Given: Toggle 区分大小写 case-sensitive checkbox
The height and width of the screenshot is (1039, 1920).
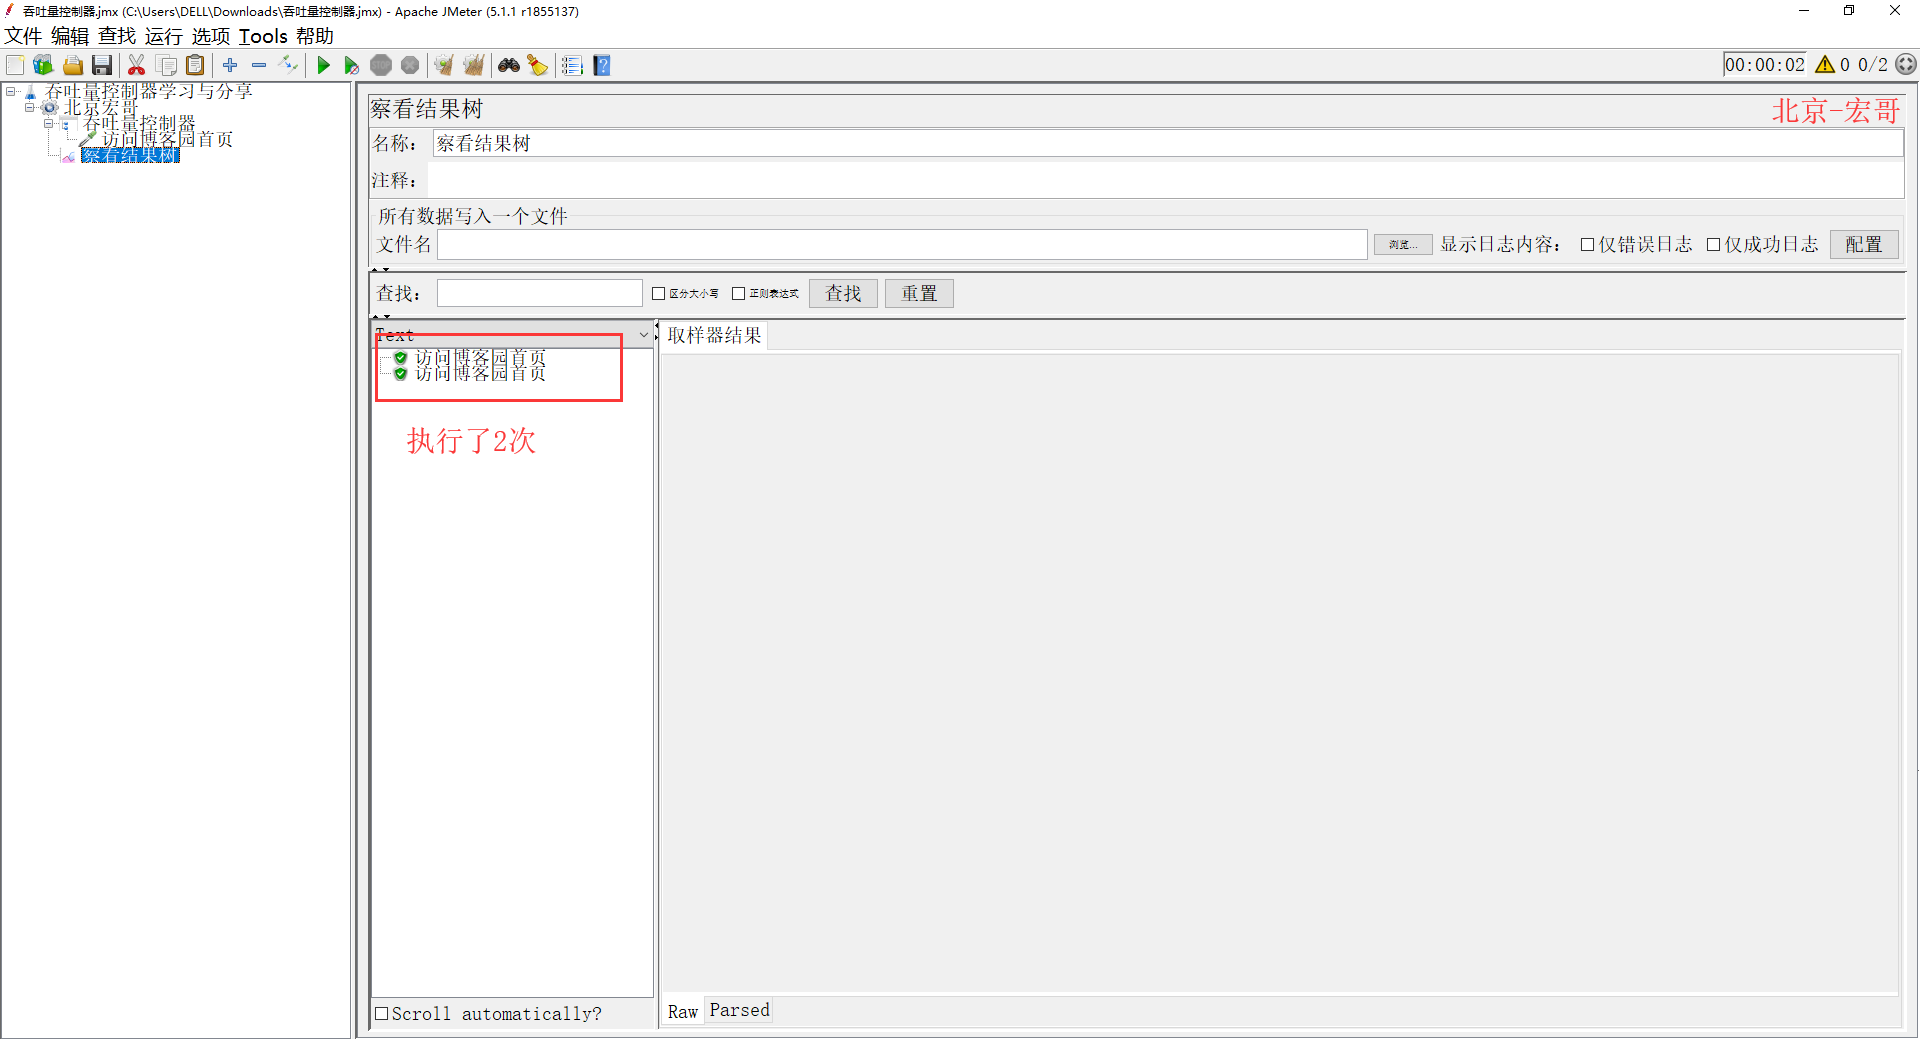Looking at the screenshot, I should click(x=658, y=293).
